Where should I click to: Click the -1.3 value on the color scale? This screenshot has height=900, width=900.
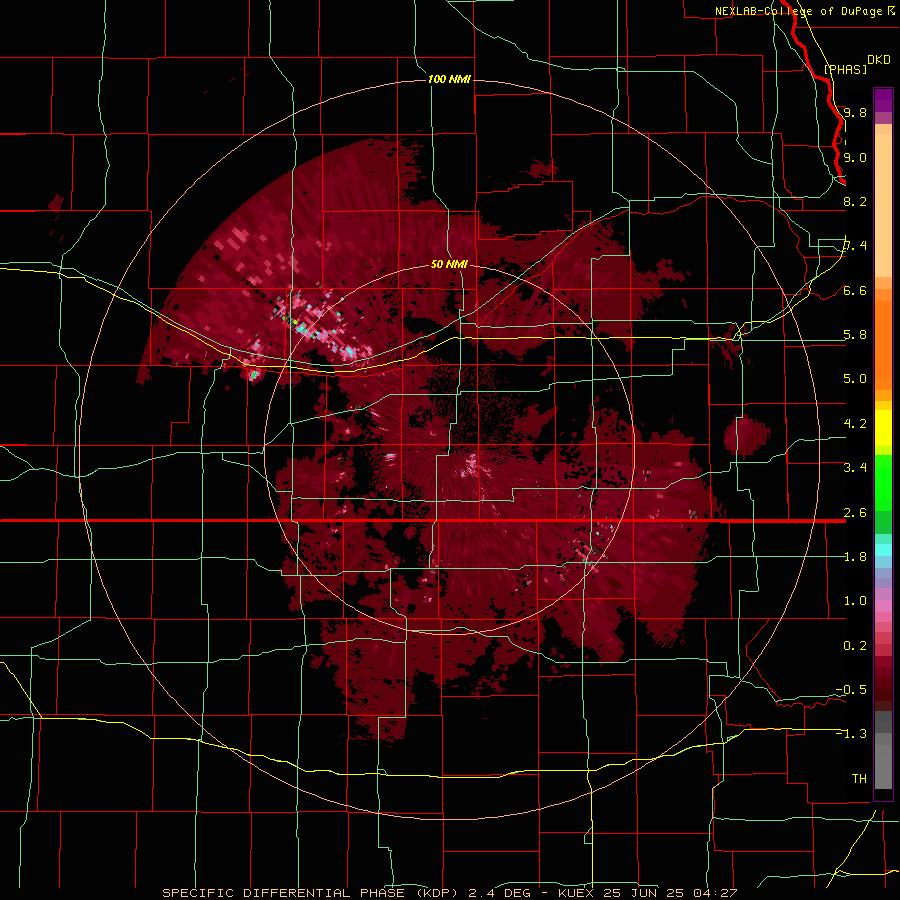[x=851, y=734]
